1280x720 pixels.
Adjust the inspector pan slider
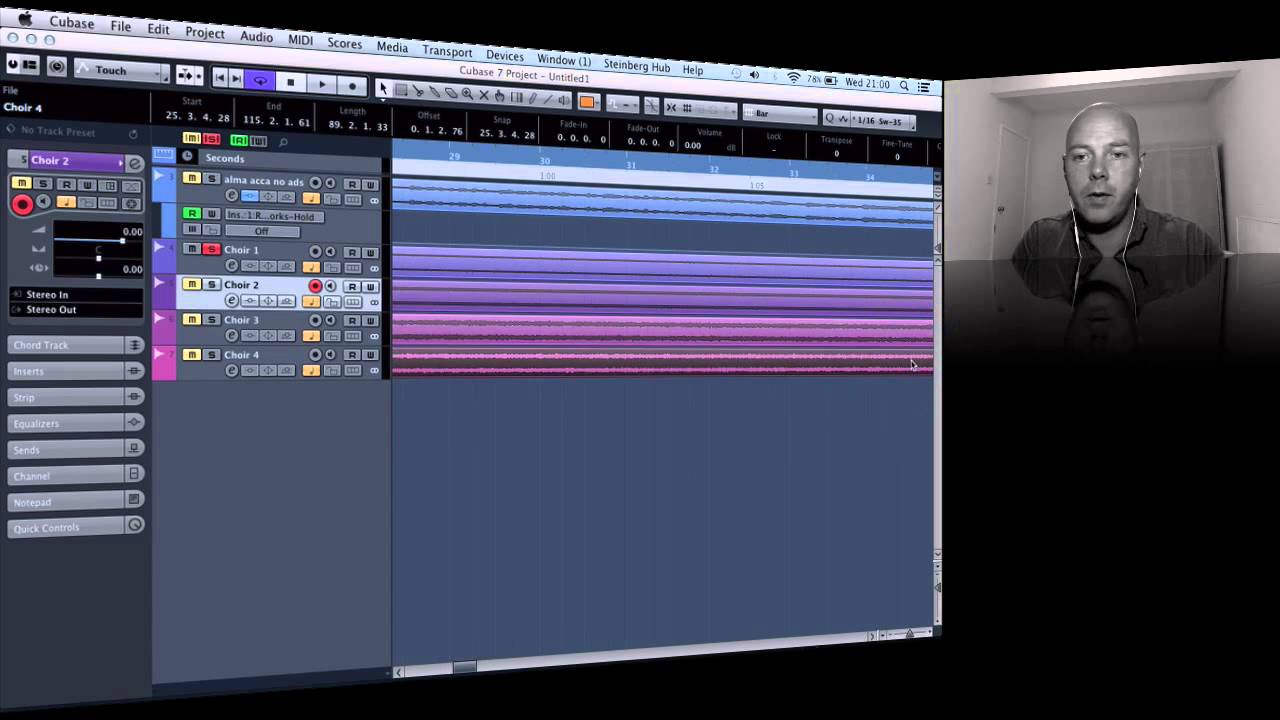pyautogui.click(x=98, y=258)
